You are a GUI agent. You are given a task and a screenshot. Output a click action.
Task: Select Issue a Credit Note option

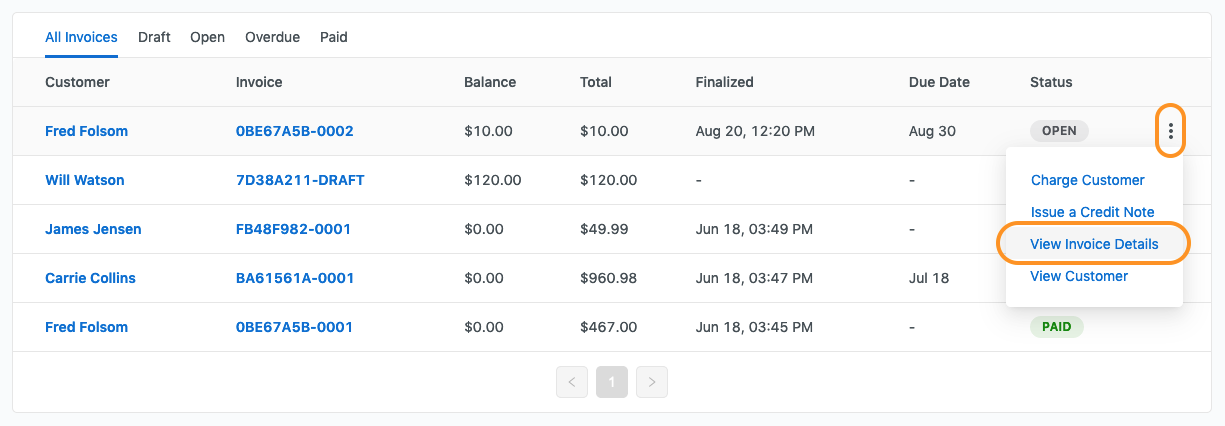tap(1092, 212)
